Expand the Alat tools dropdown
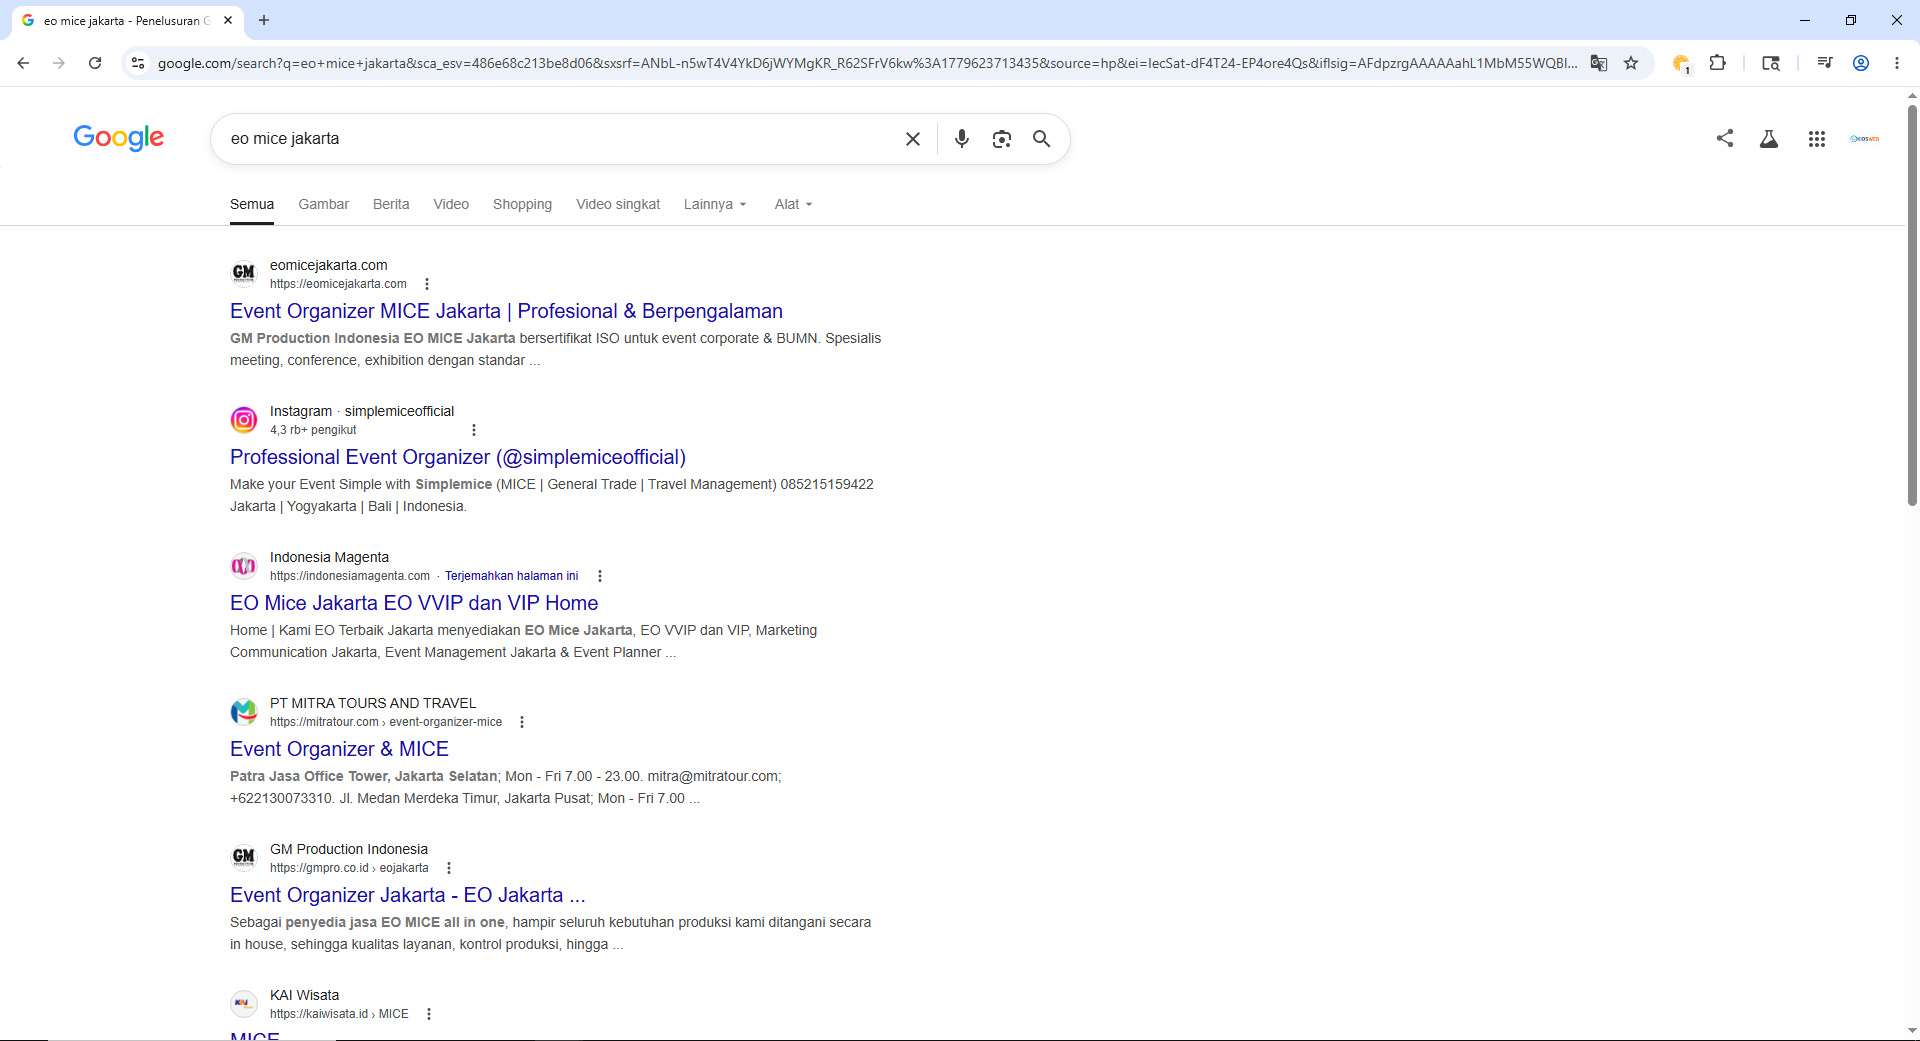 [793, 204]
